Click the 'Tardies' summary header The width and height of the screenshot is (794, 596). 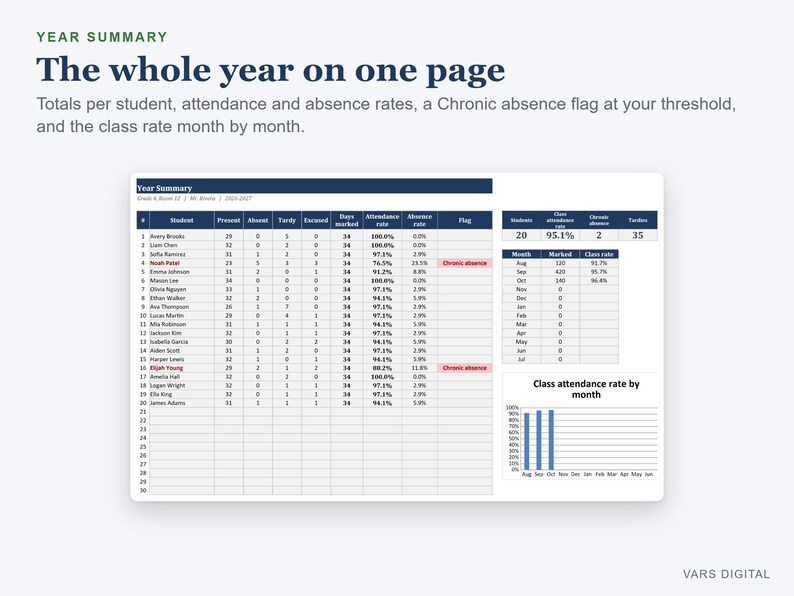pyautogui.click(x=638, y=220)
